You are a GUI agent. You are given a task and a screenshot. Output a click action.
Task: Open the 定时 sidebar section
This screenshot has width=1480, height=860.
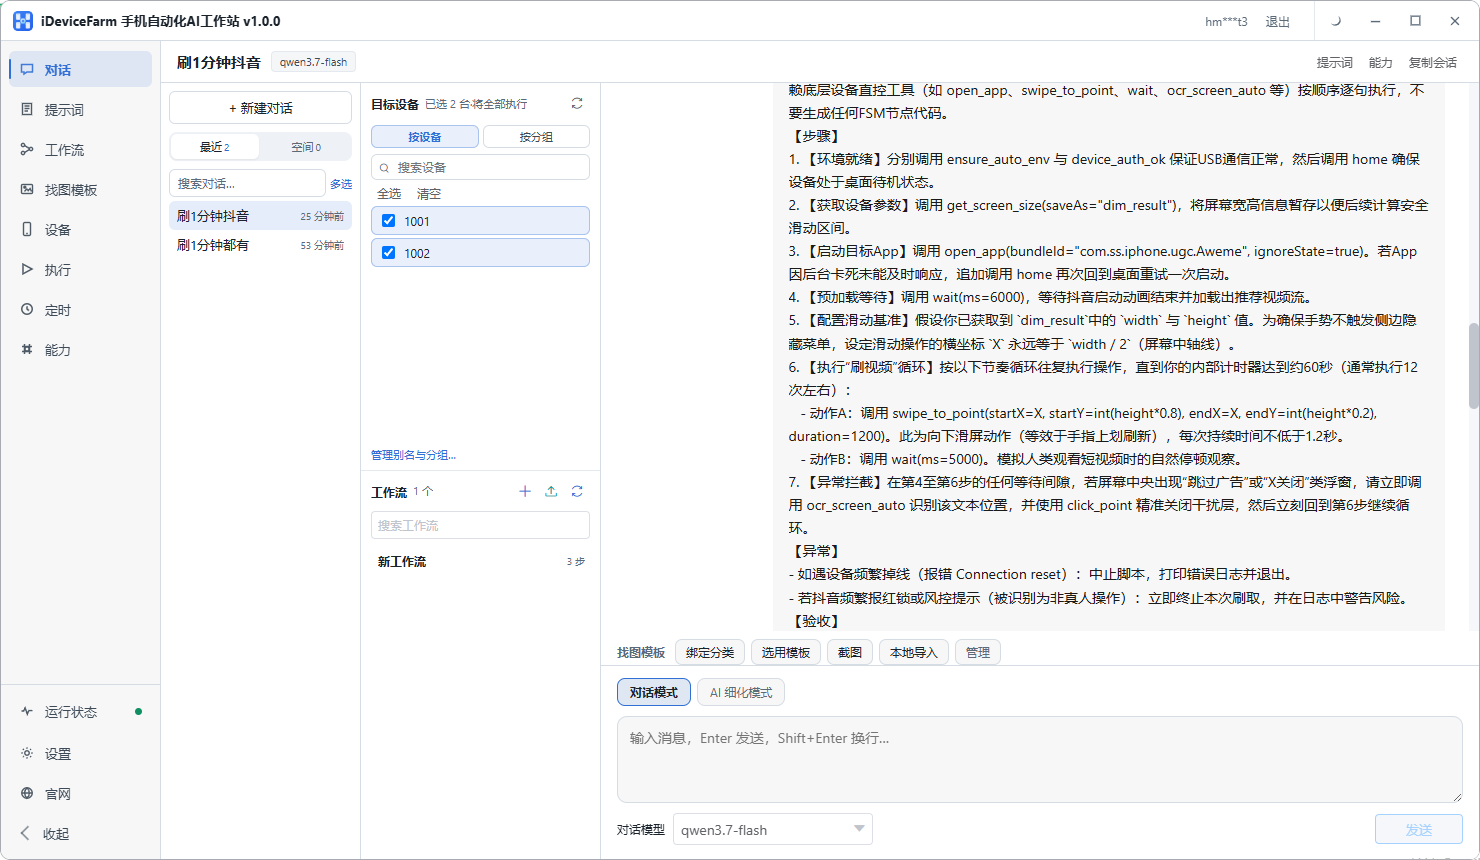(x=81, y=310)
